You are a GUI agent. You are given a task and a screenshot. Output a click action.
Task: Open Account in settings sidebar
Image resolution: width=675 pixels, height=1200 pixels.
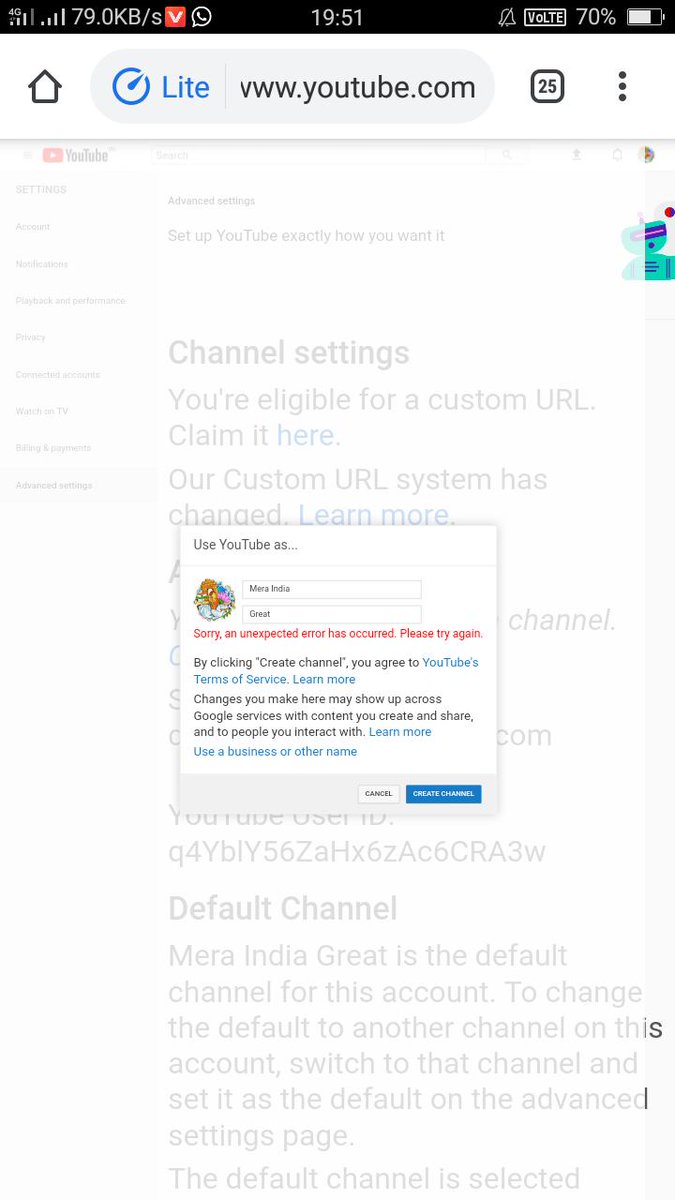pos(33,227)
